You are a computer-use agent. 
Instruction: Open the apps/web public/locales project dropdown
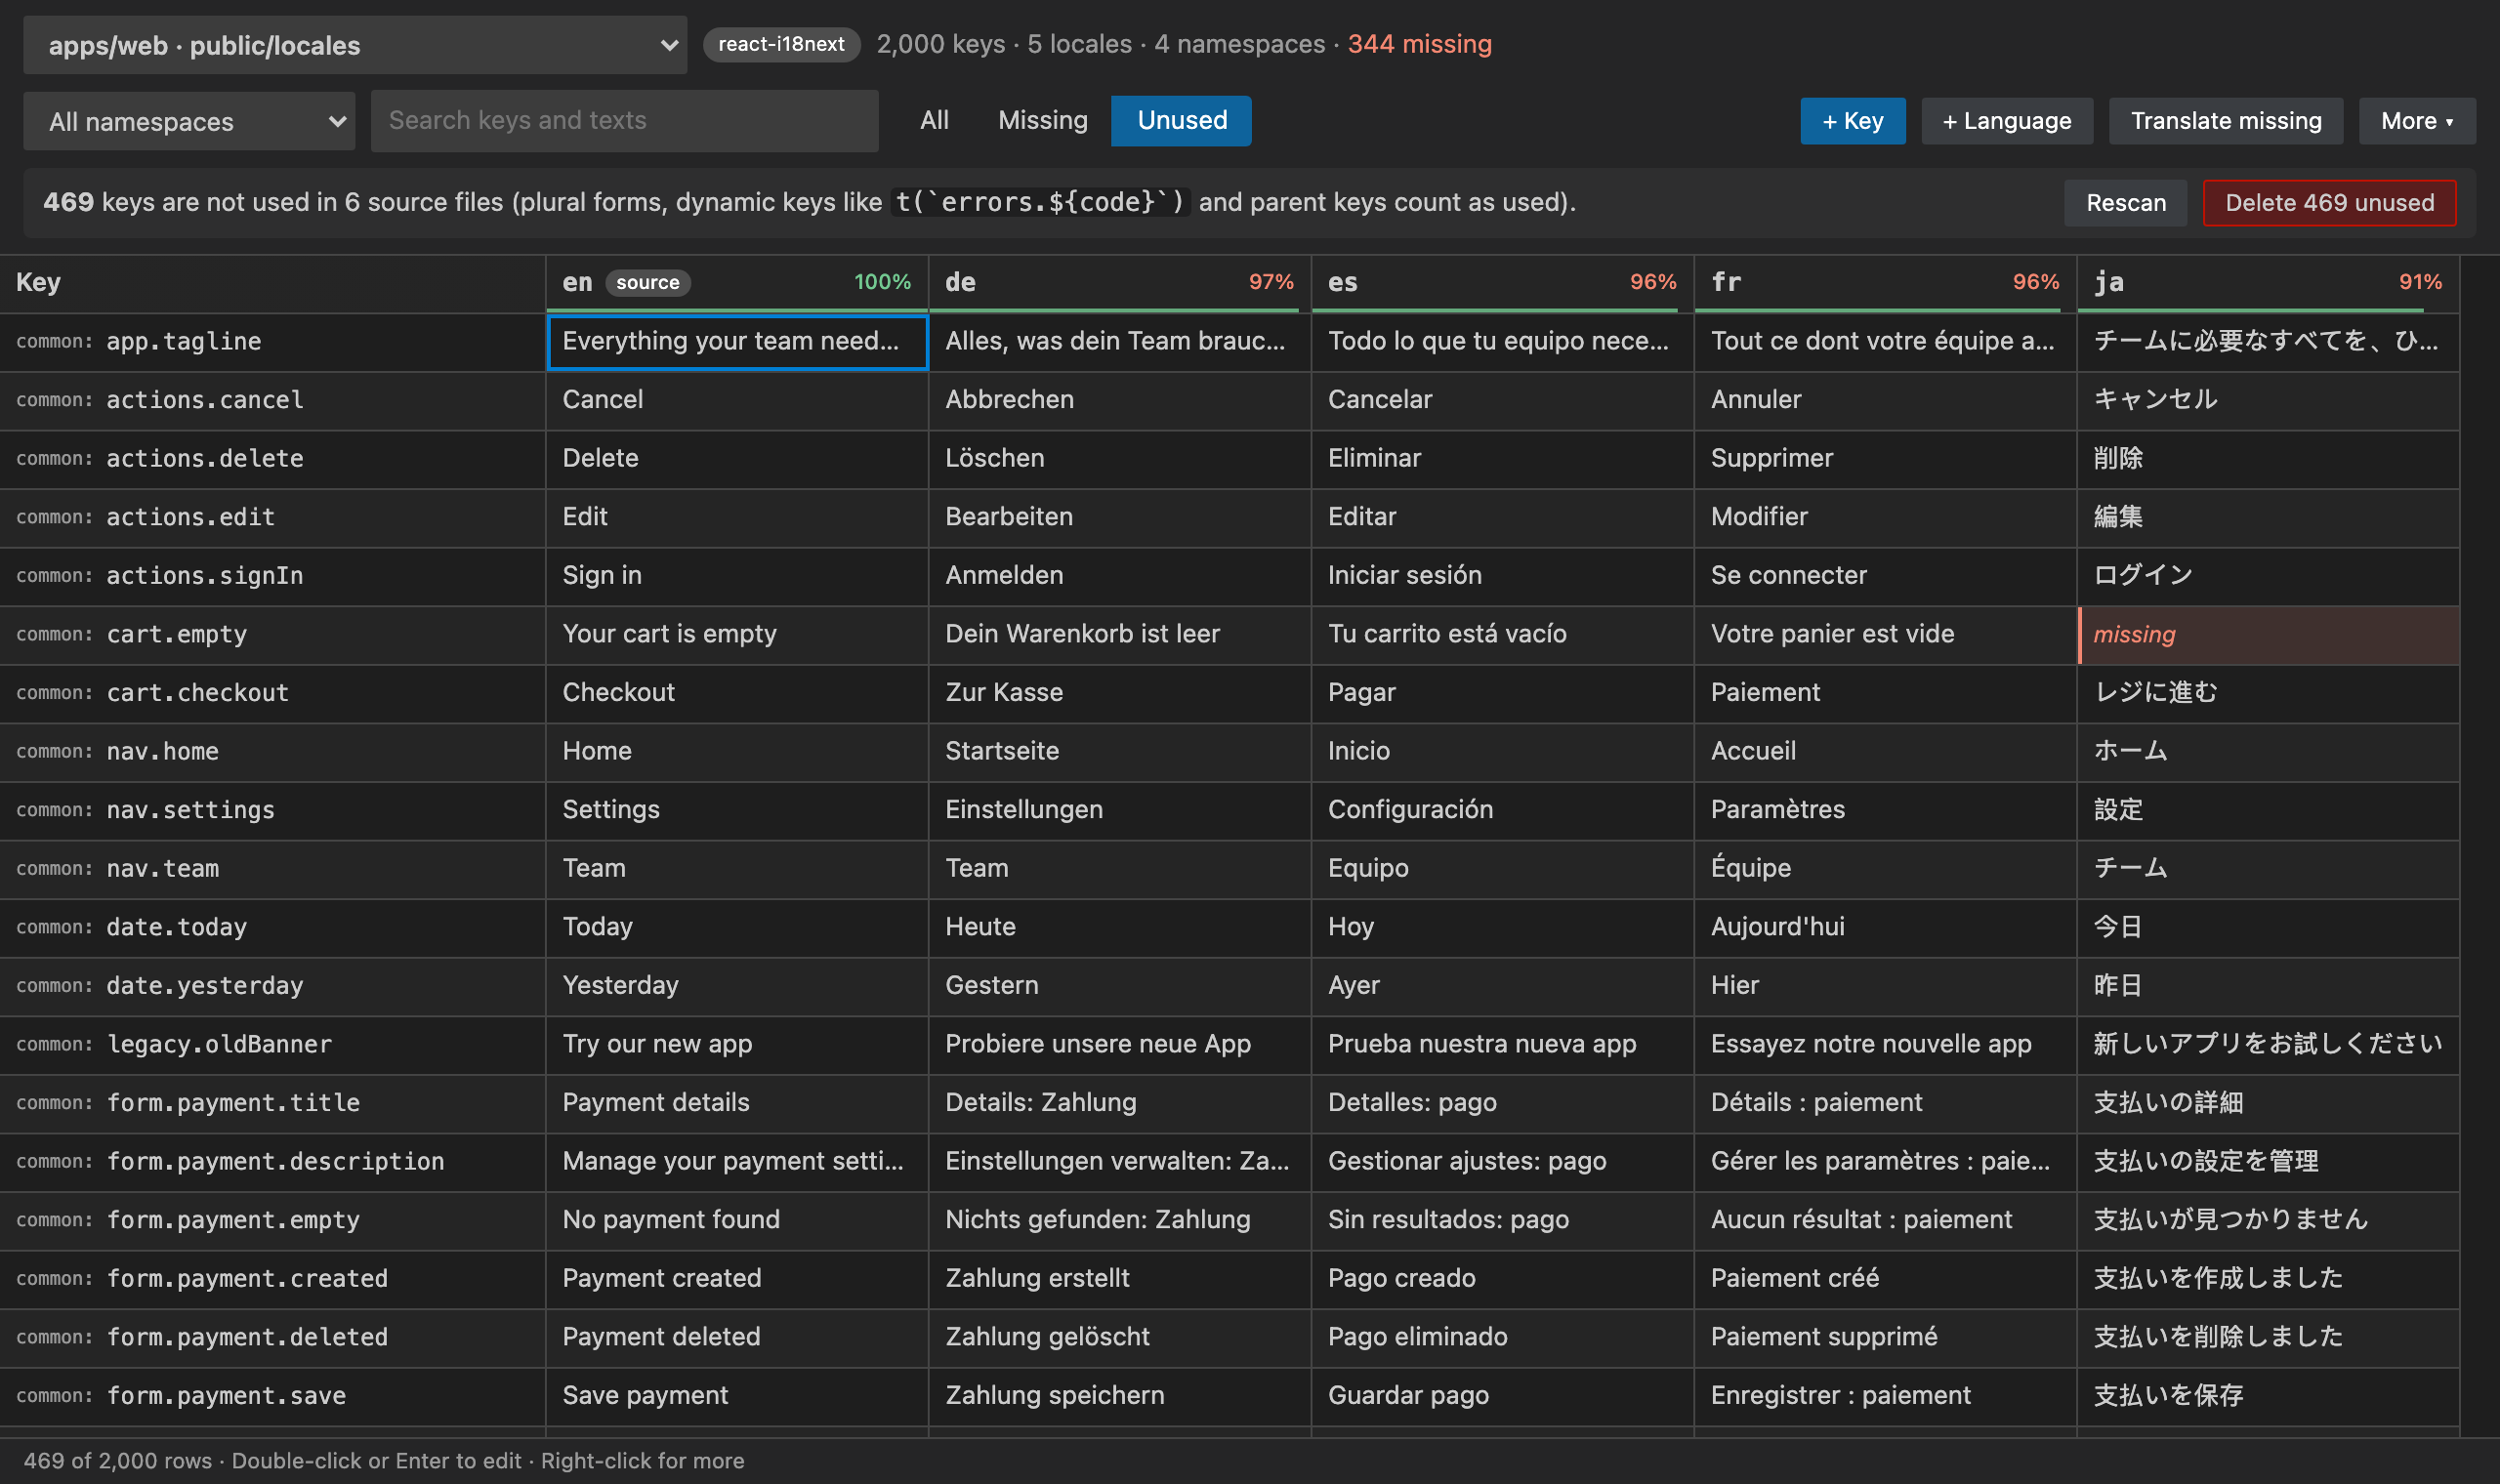[x=355, y=45]
